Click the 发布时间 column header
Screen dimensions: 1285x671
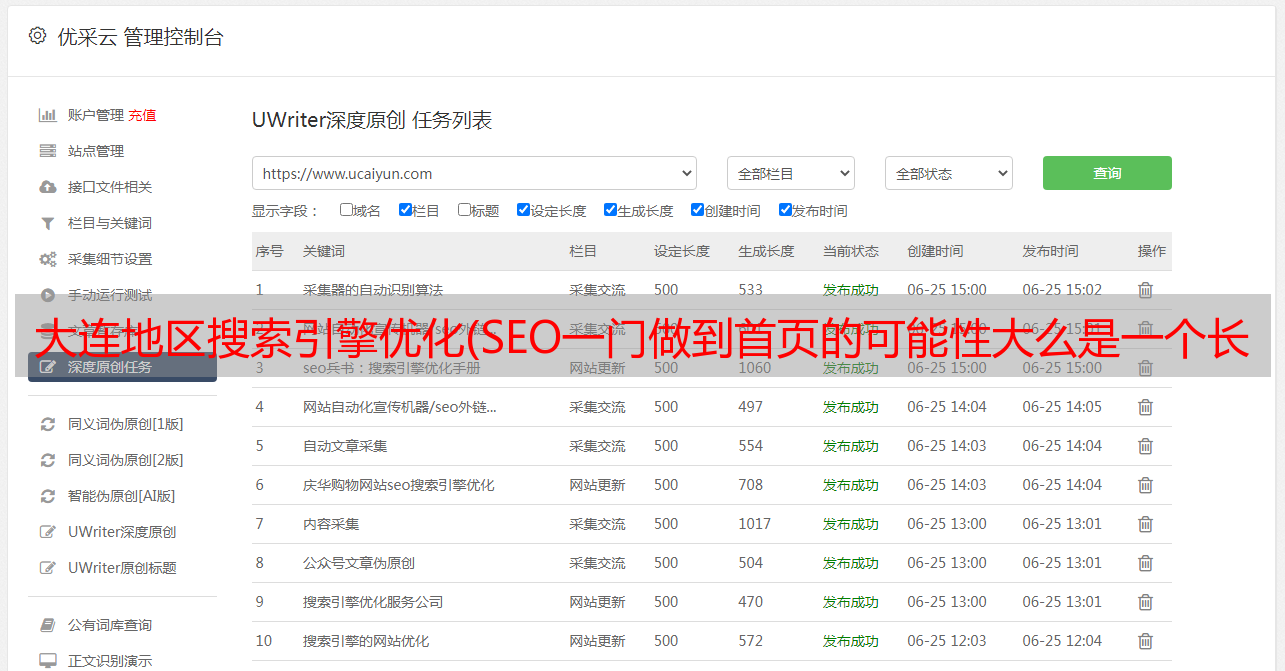coord(1050,251)
